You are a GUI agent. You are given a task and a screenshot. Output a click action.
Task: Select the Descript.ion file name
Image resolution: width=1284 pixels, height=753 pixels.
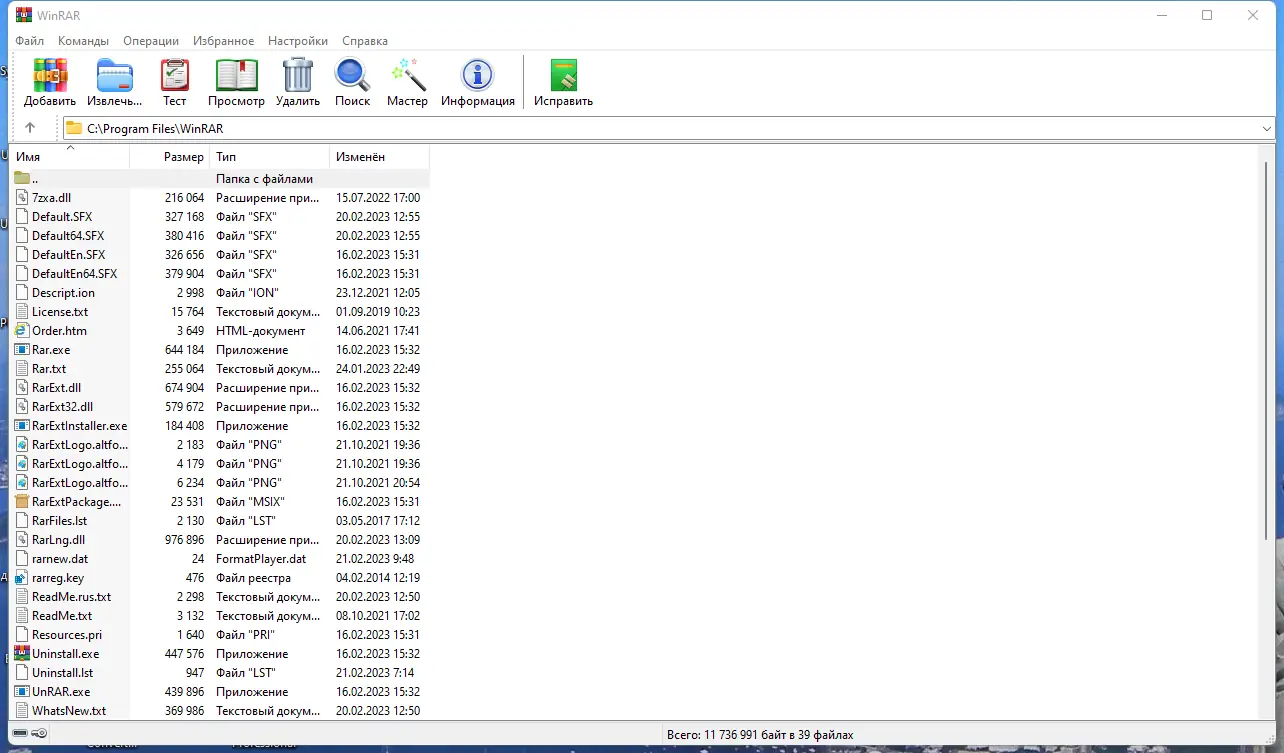63,293
